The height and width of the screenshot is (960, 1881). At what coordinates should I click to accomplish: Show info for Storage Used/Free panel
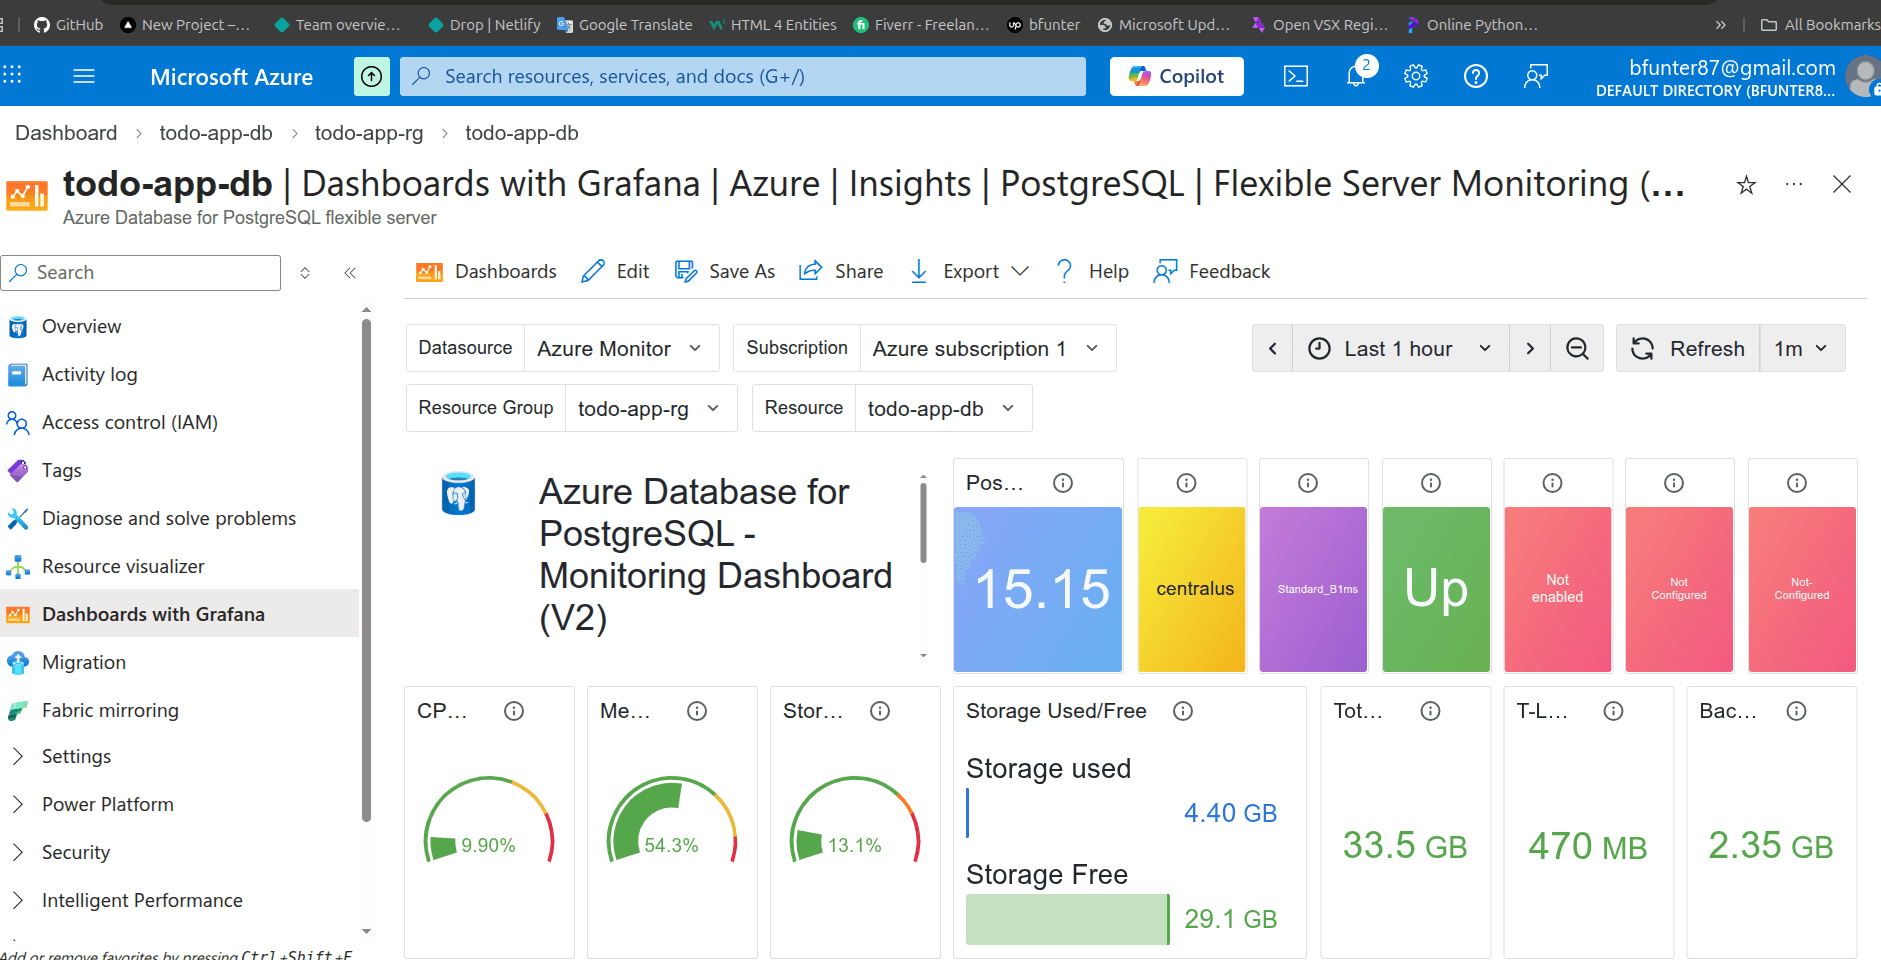pos(1183,711)
